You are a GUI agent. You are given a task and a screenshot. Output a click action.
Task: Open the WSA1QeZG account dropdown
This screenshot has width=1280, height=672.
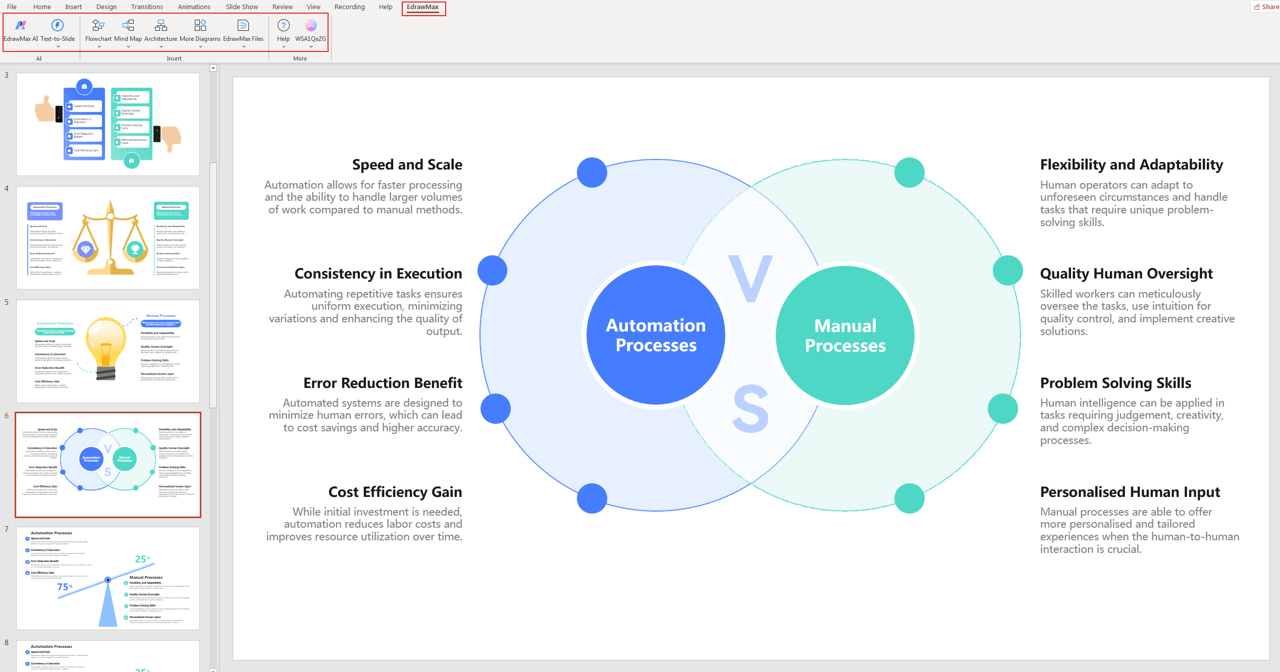pyautogui.click(x=311, y=47)
